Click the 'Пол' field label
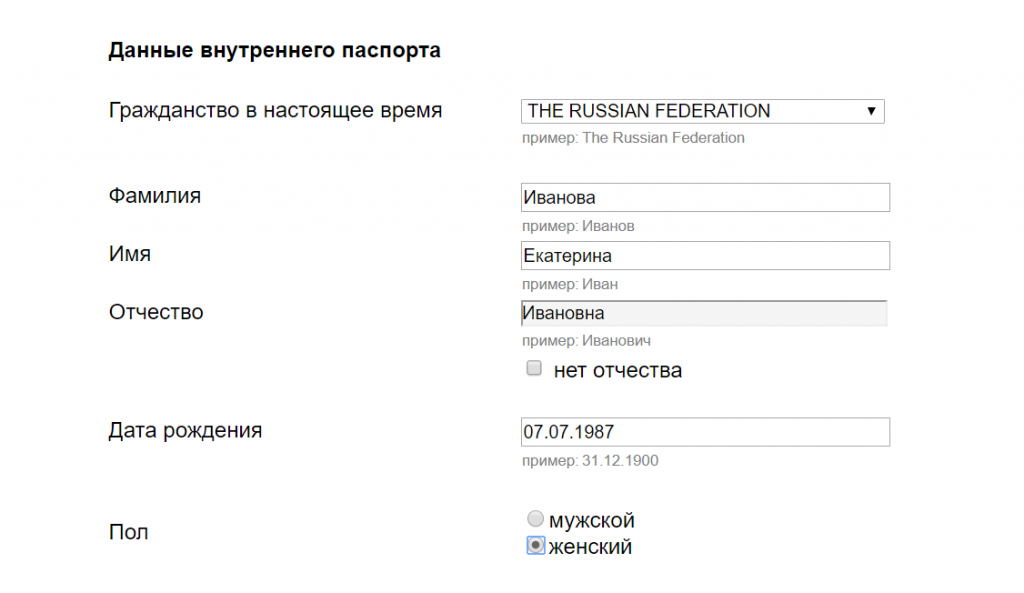This screenshot has width=1024, height=593. (128, 532)
